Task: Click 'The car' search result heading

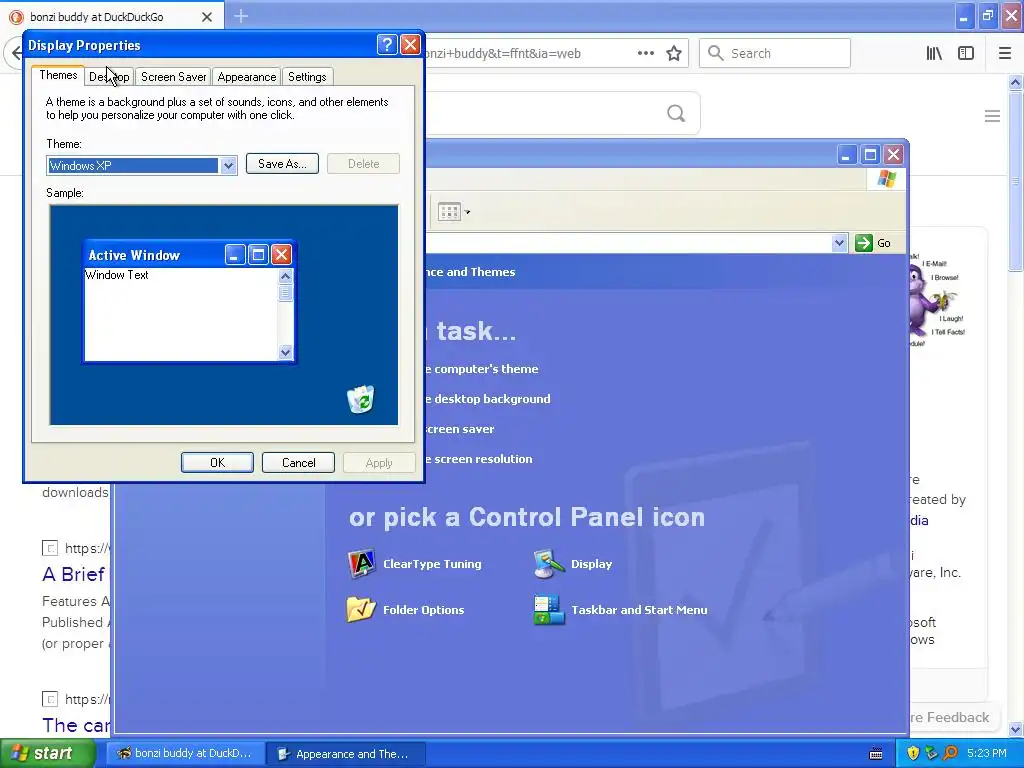Action: tap(76, 725)
